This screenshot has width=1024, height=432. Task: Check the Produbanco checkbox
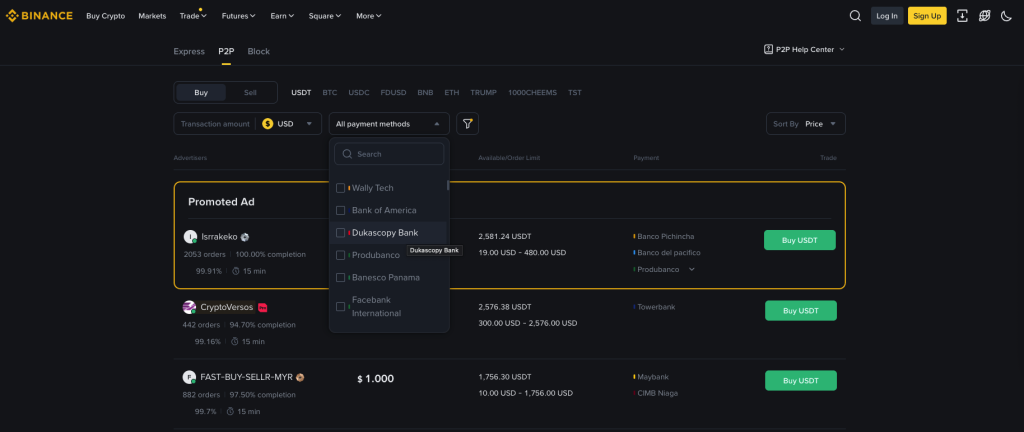(340, 255)
